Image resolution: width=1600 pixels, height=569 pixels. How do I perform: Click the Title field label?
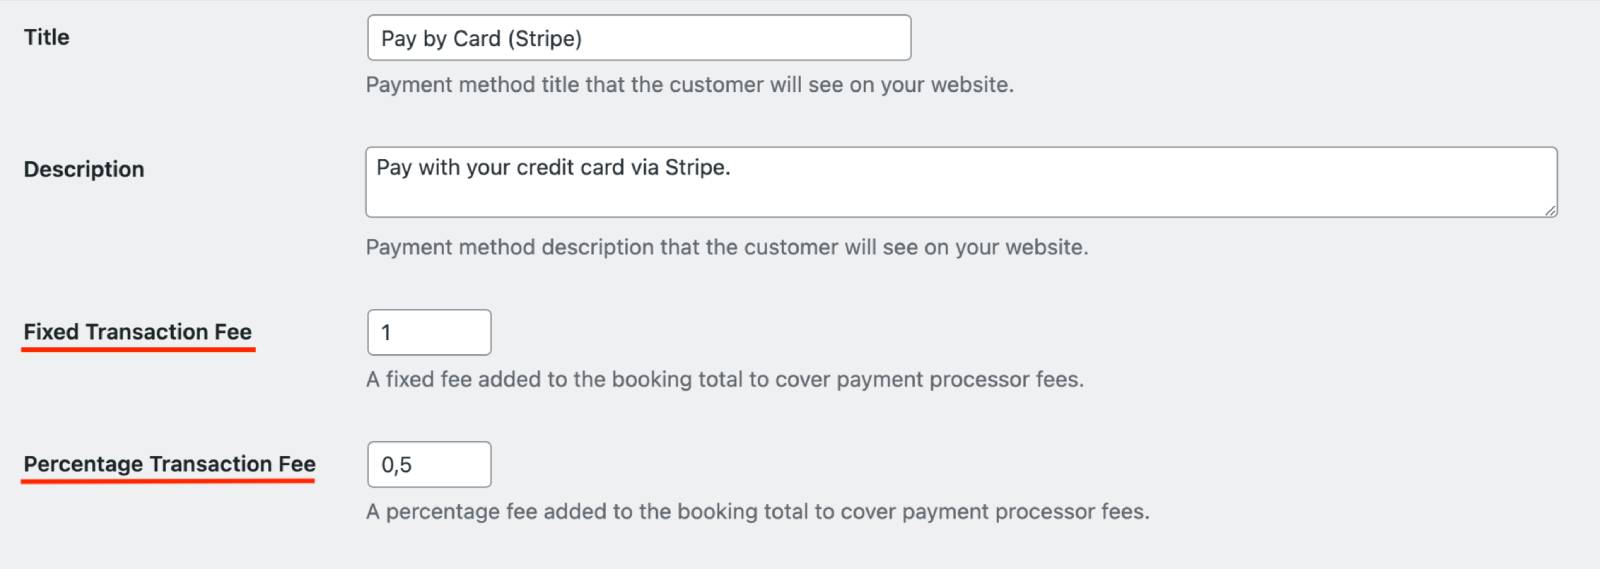[47, 38]
